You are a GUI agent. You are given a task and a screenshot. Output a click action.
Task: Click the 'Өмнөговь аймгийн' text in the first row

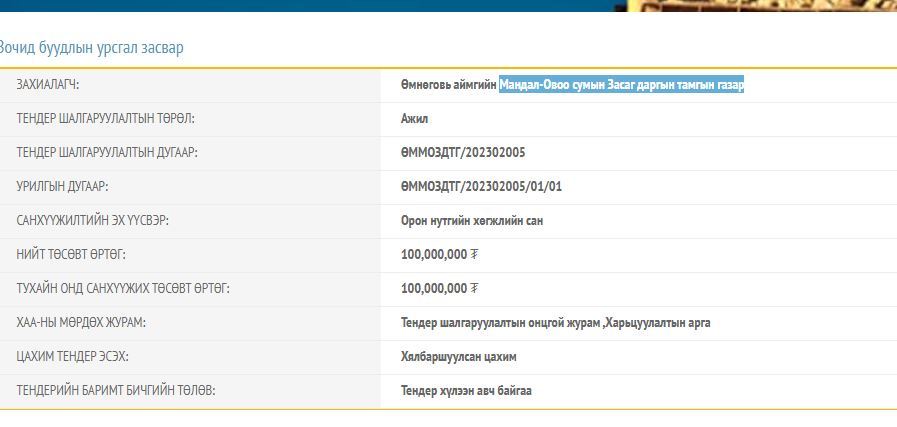(448, 85)
